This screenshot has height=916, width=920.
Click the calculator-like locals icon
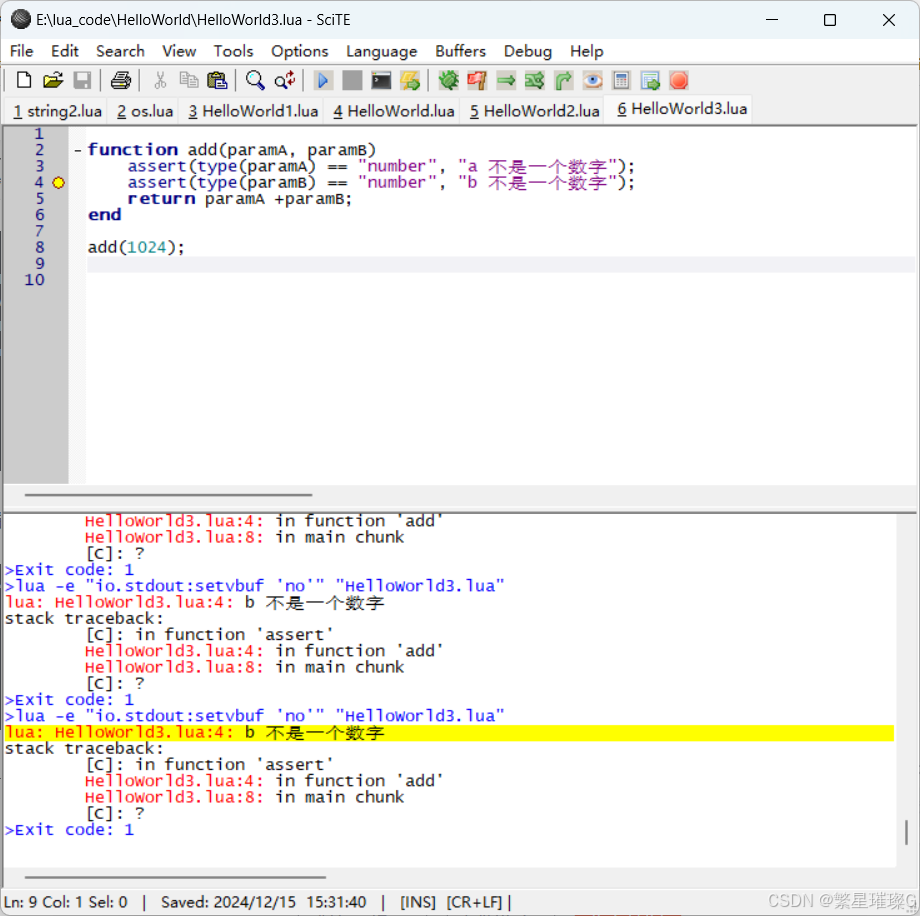pyautogui.click(x=621, y=80)
